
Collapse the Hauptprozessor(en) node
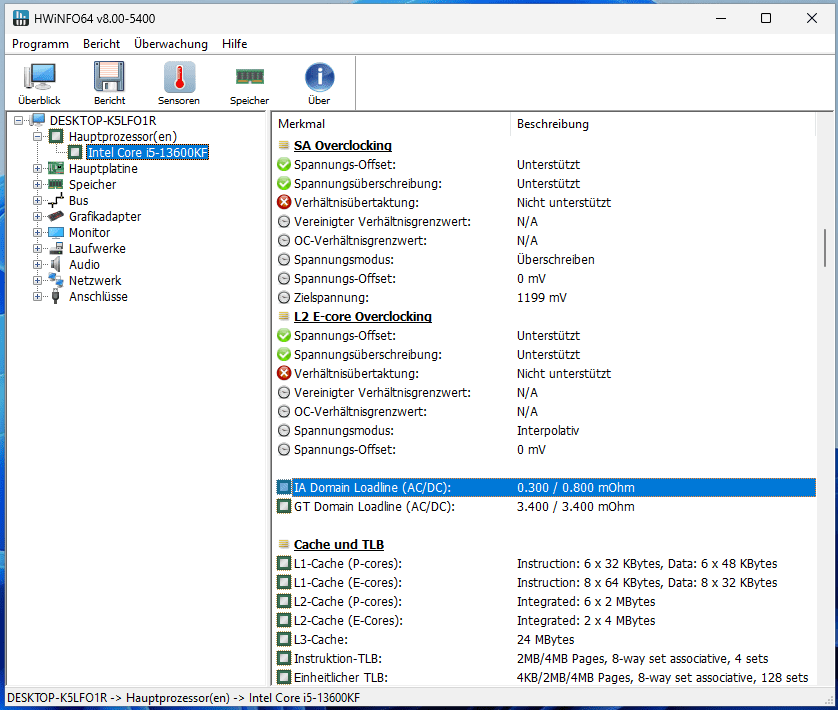click(x=37, y=136)
